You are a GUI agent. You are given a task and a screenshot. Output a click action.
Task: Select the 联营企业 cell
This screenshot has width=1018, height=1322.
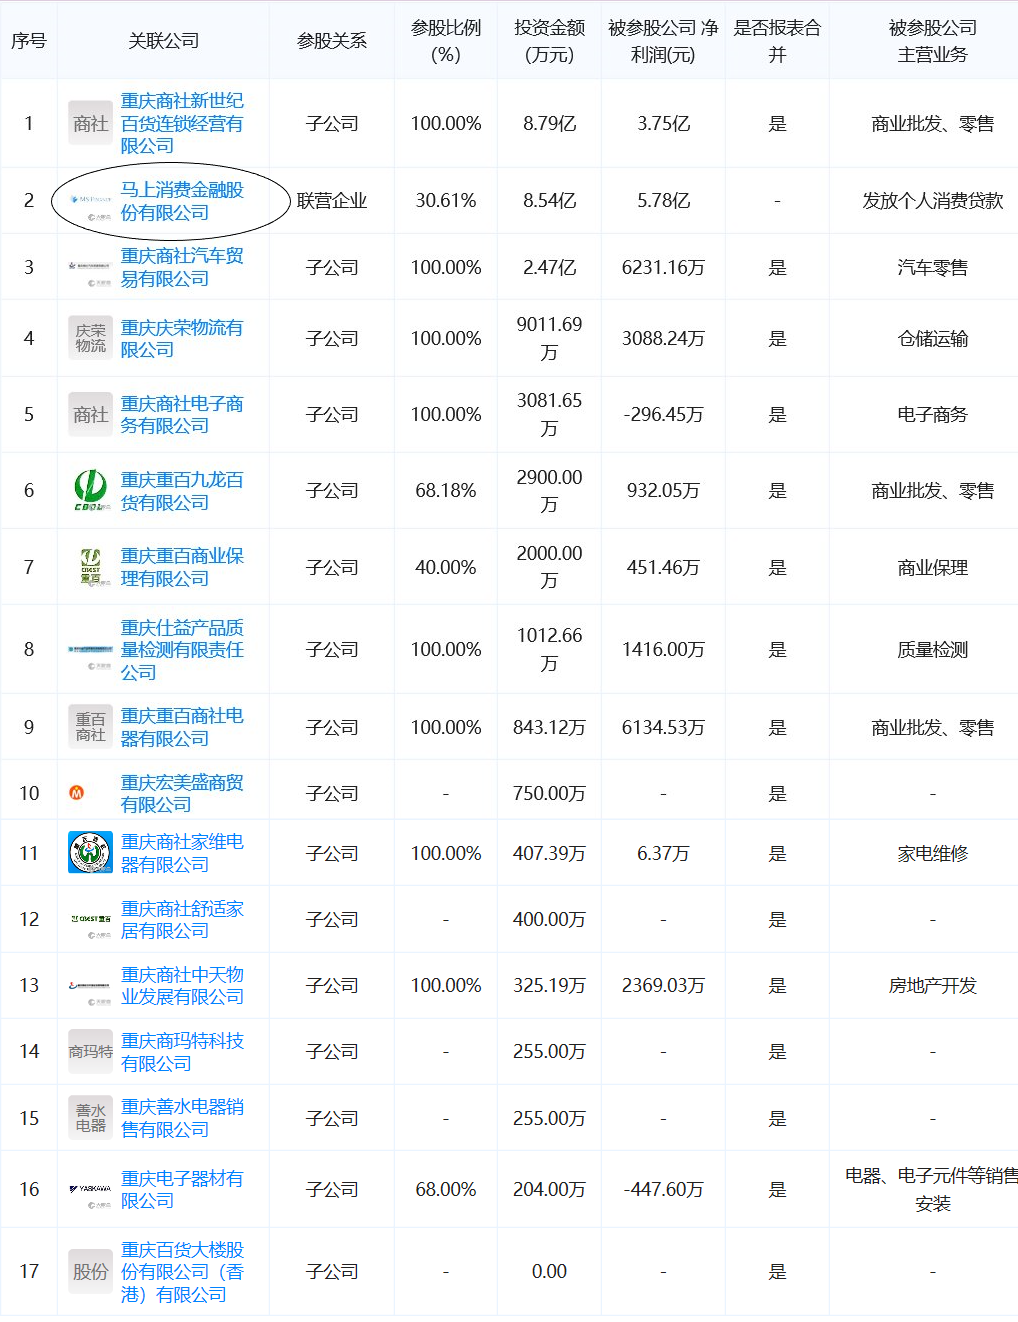(x=332, y=201)
